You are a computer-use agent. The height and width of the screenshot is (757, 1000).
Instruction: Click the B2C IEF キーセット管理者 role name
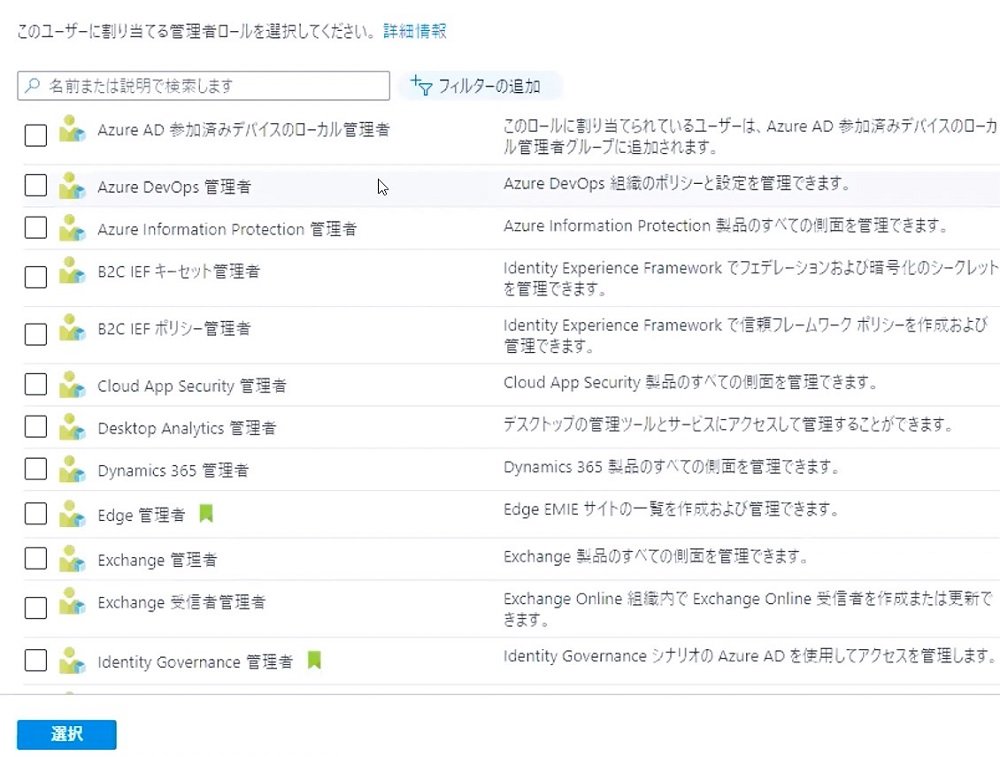pyautogui.click(x=179, y=272)
